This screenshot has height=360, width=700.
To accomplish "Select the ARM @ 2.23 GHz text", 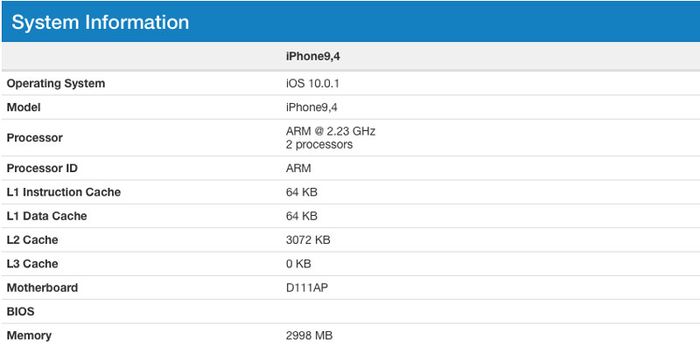I will pyautogui.click(x=331, y=131).
